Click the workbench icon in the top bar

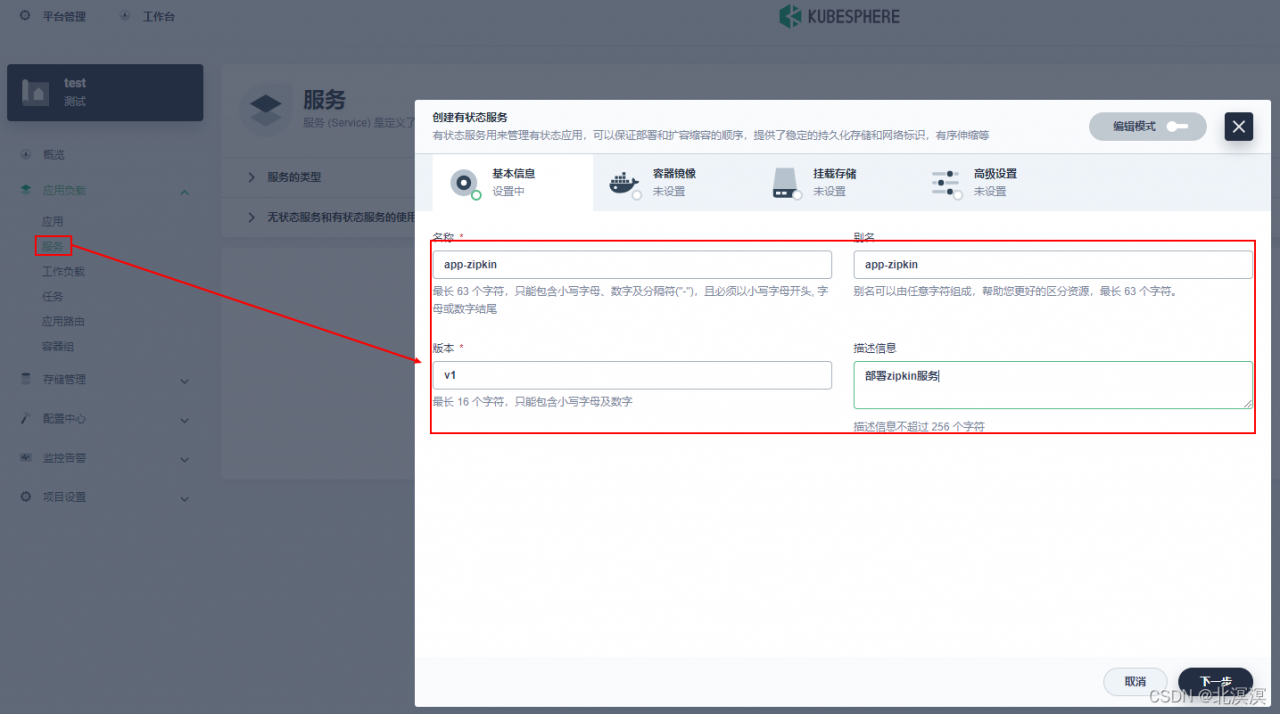(125, 16)
